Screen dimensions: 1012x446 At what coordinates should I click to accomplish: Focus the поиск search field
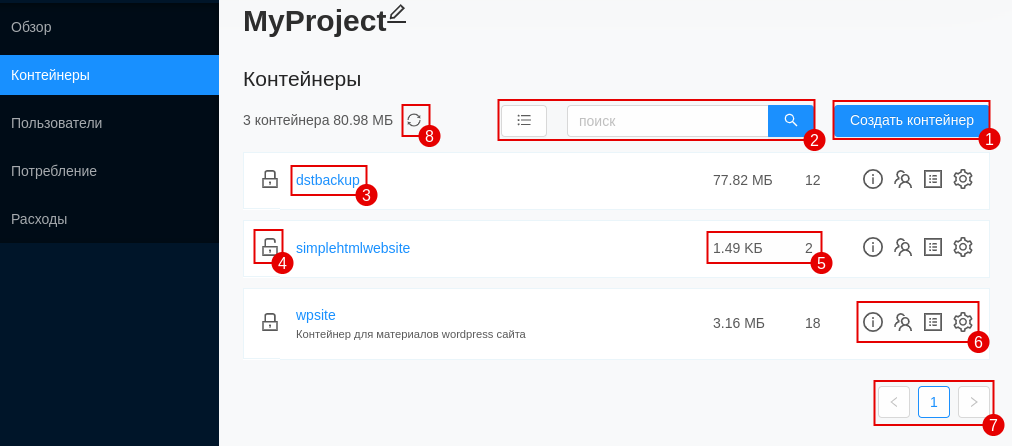point(667,121)
